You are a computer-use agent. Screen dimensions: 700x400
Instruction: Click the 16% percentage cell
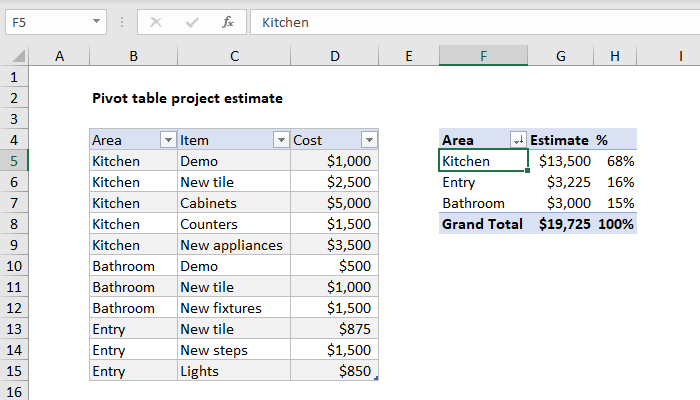(x=615, y=182)
